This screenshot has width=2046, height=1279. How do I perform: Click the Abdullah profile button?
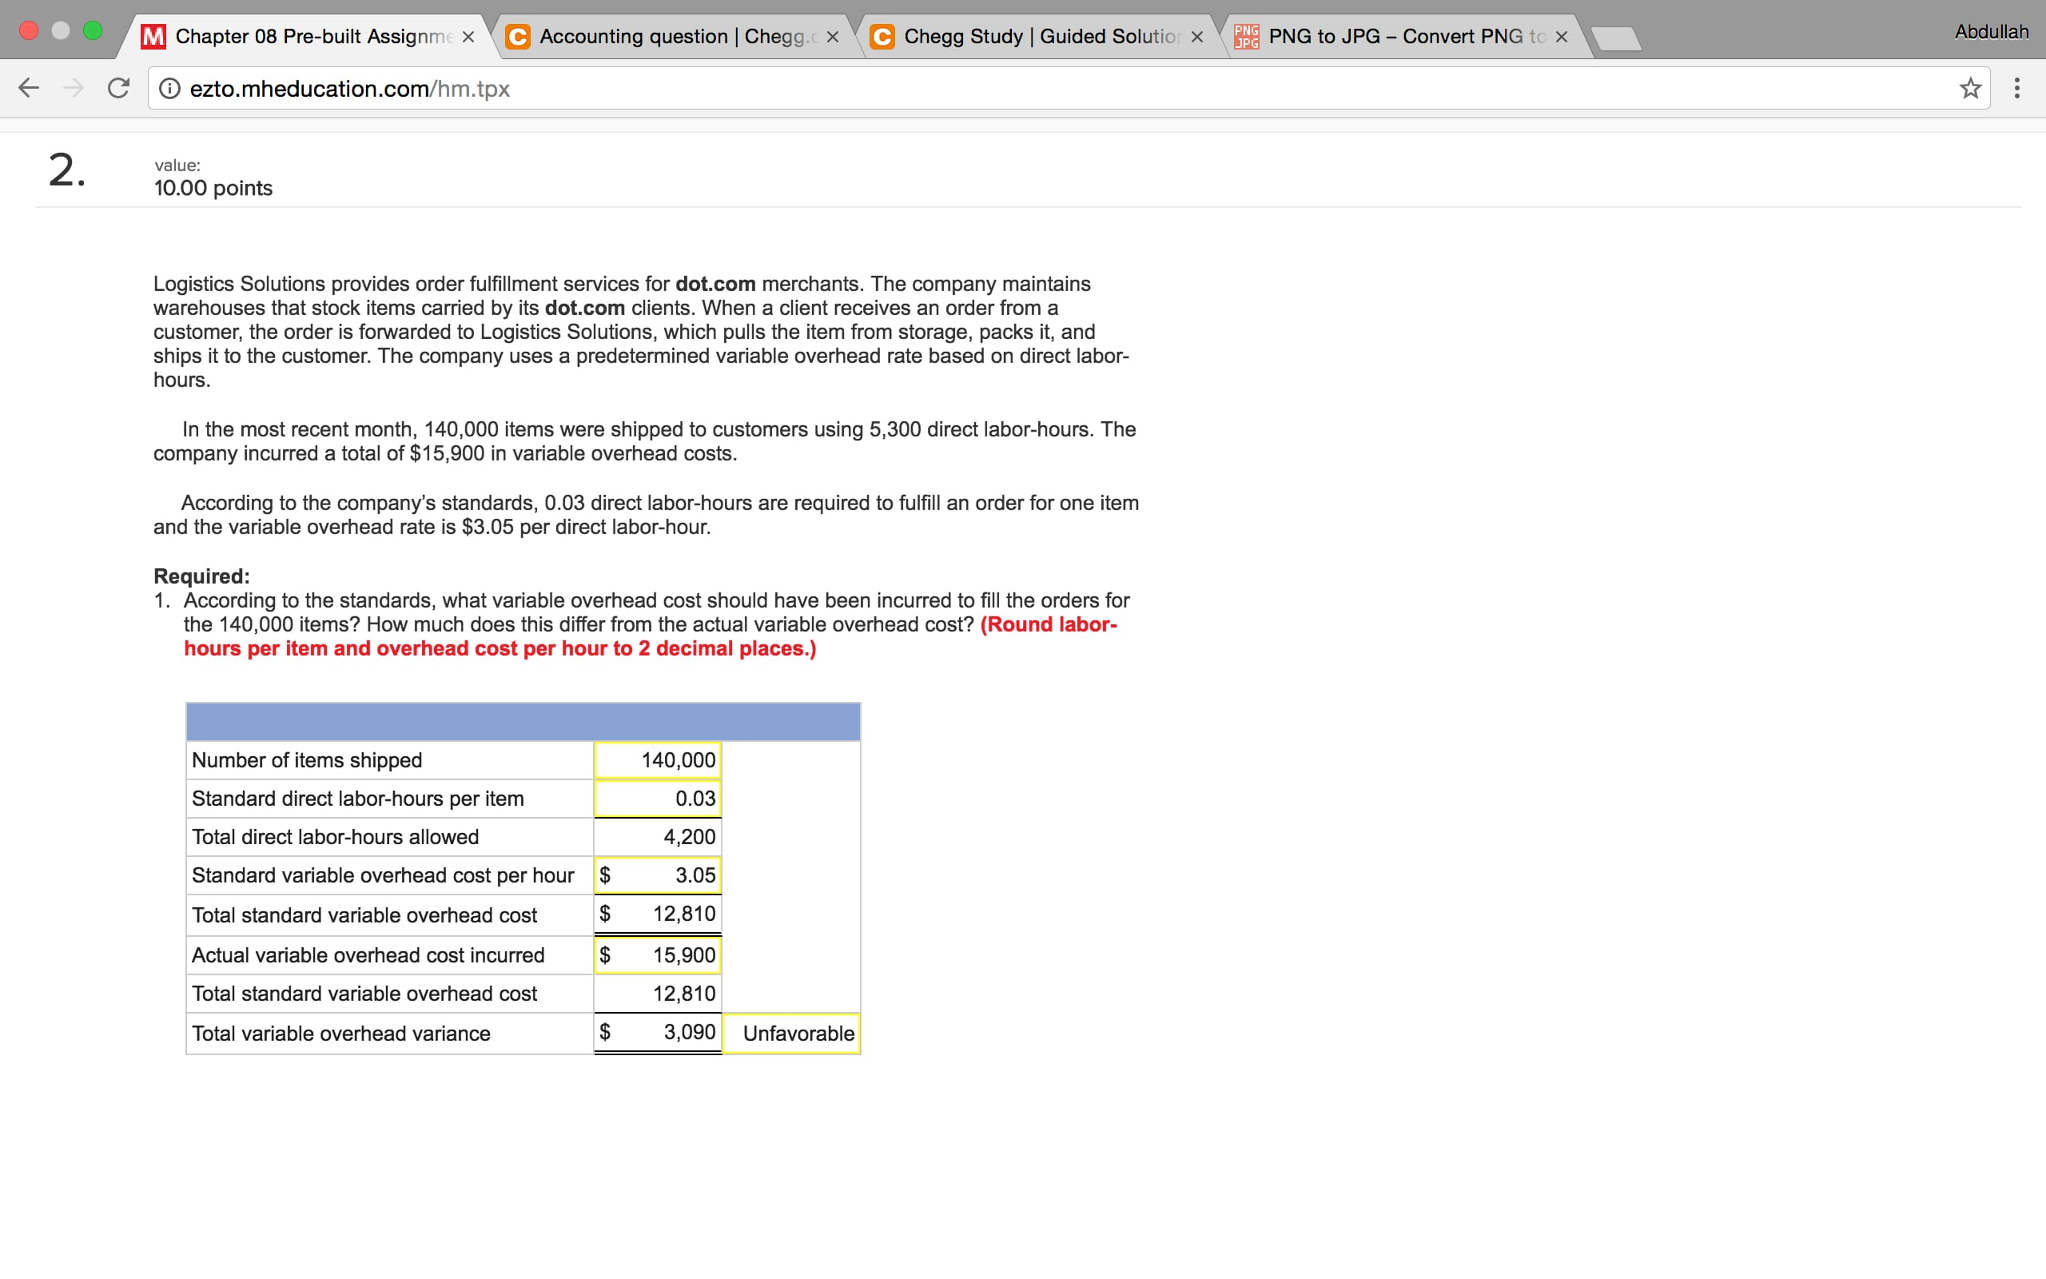(1990, 32)
